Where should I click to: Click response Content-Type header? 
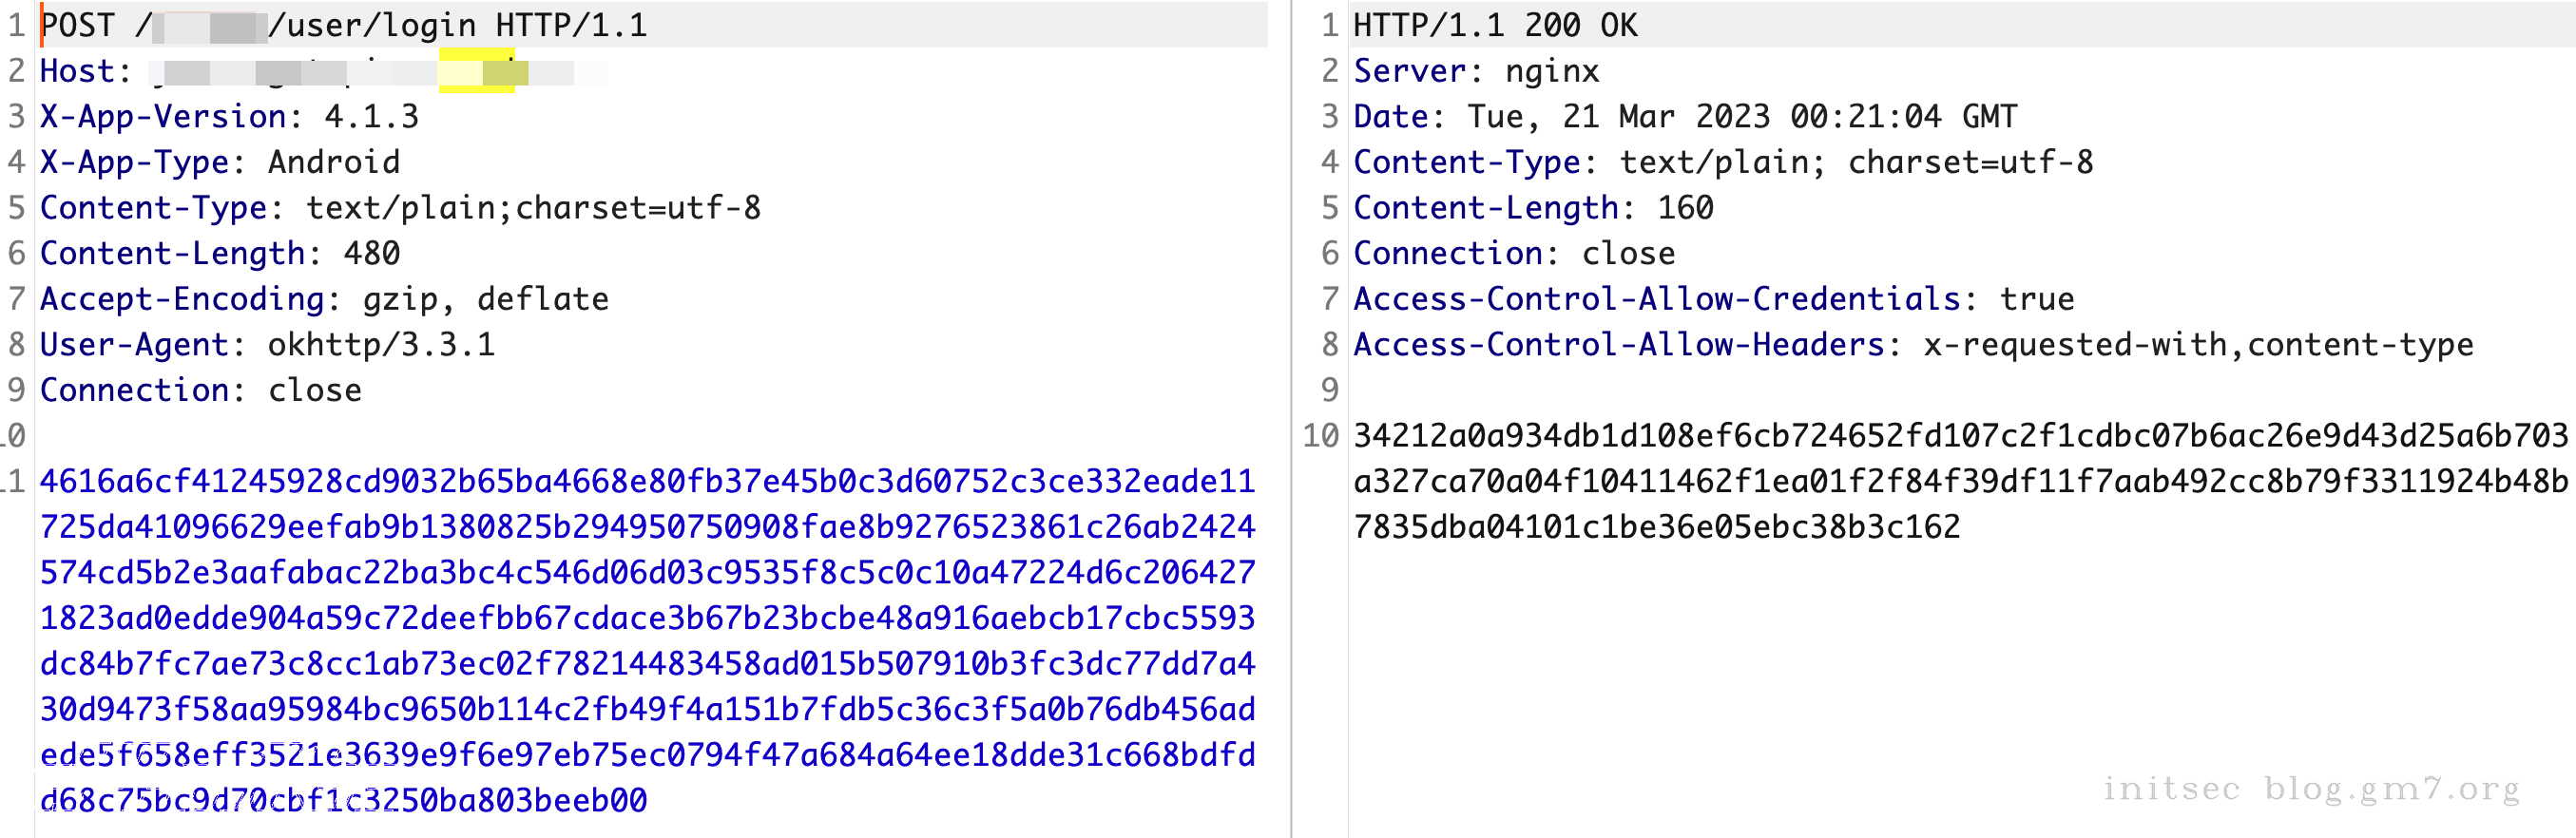click(x=1723, y=162)
